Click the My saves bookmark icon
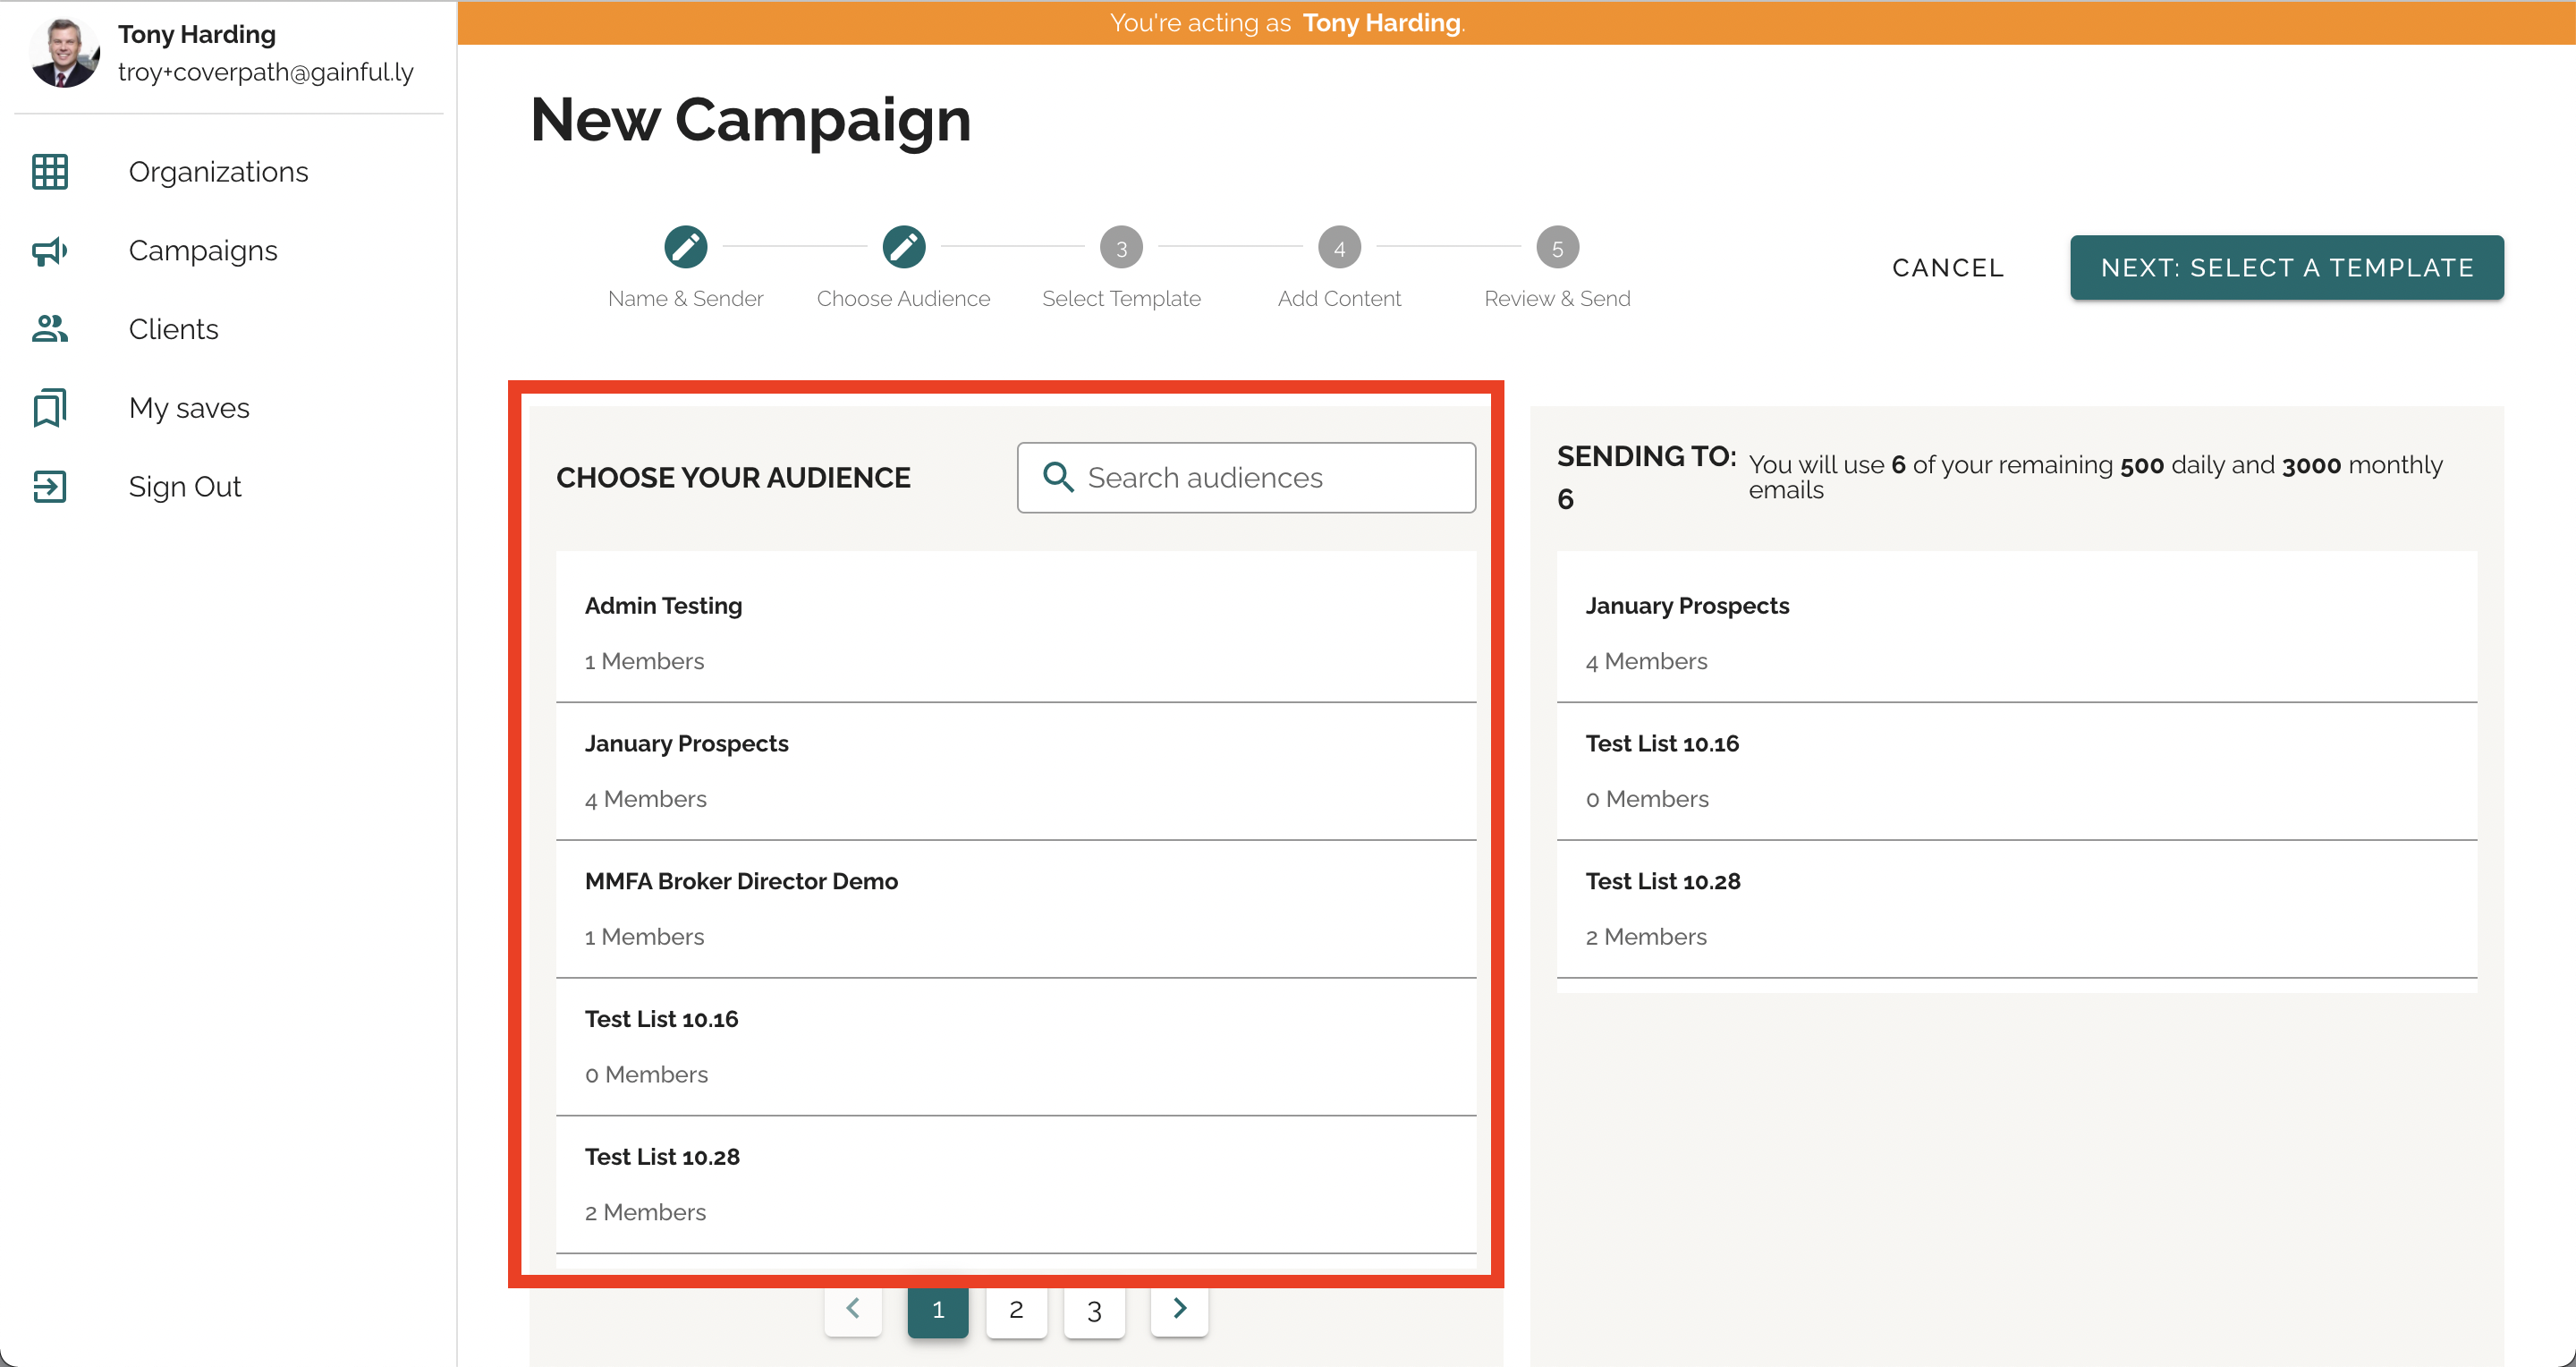 50,408
